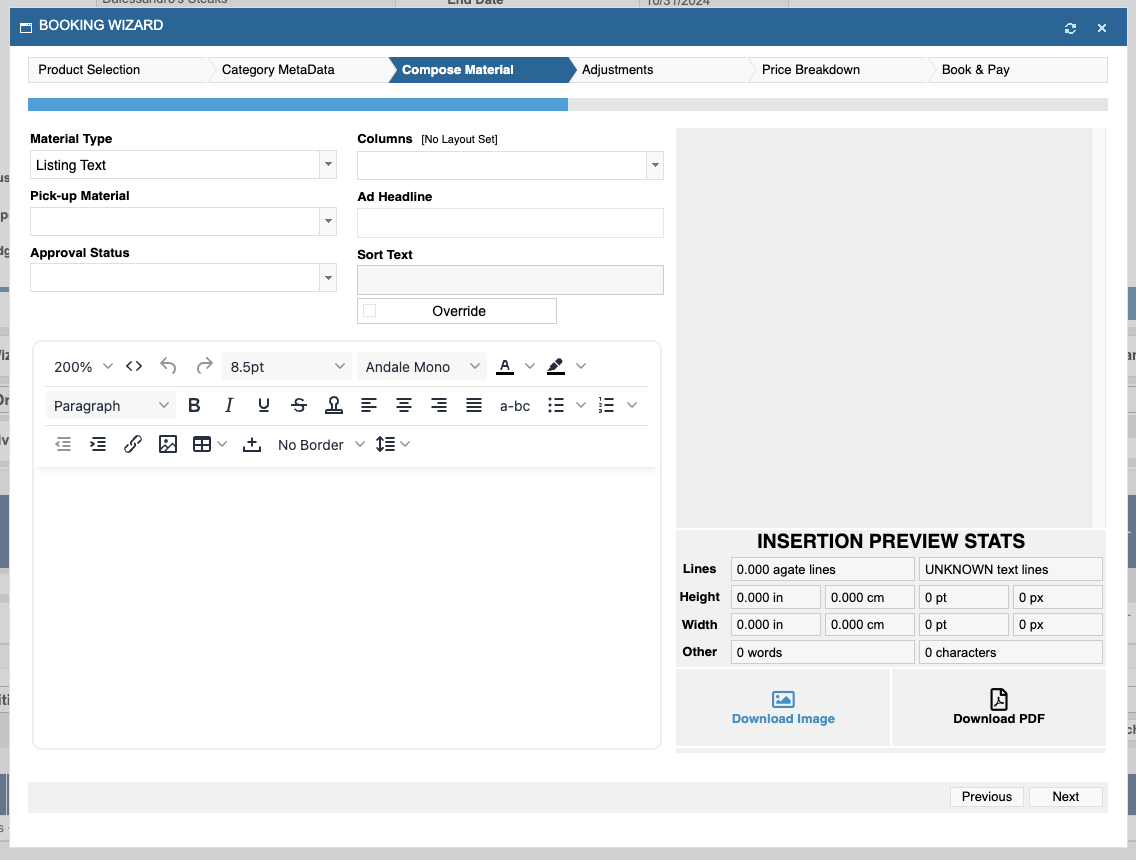Click the strikethrough formatting icon
The height and width of the screenshot is (860, 1136).
pos(299,405)
